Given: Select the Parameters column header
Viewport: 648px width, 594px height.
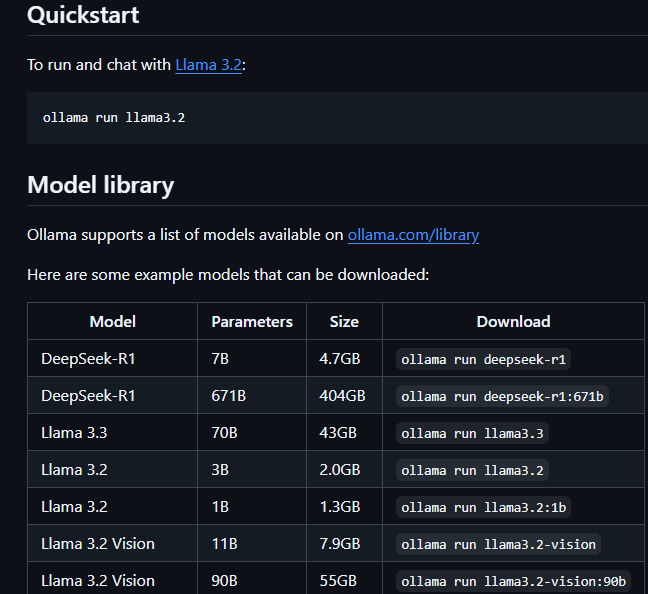Looking at the screenshot, I should click(x=252, y=322).
